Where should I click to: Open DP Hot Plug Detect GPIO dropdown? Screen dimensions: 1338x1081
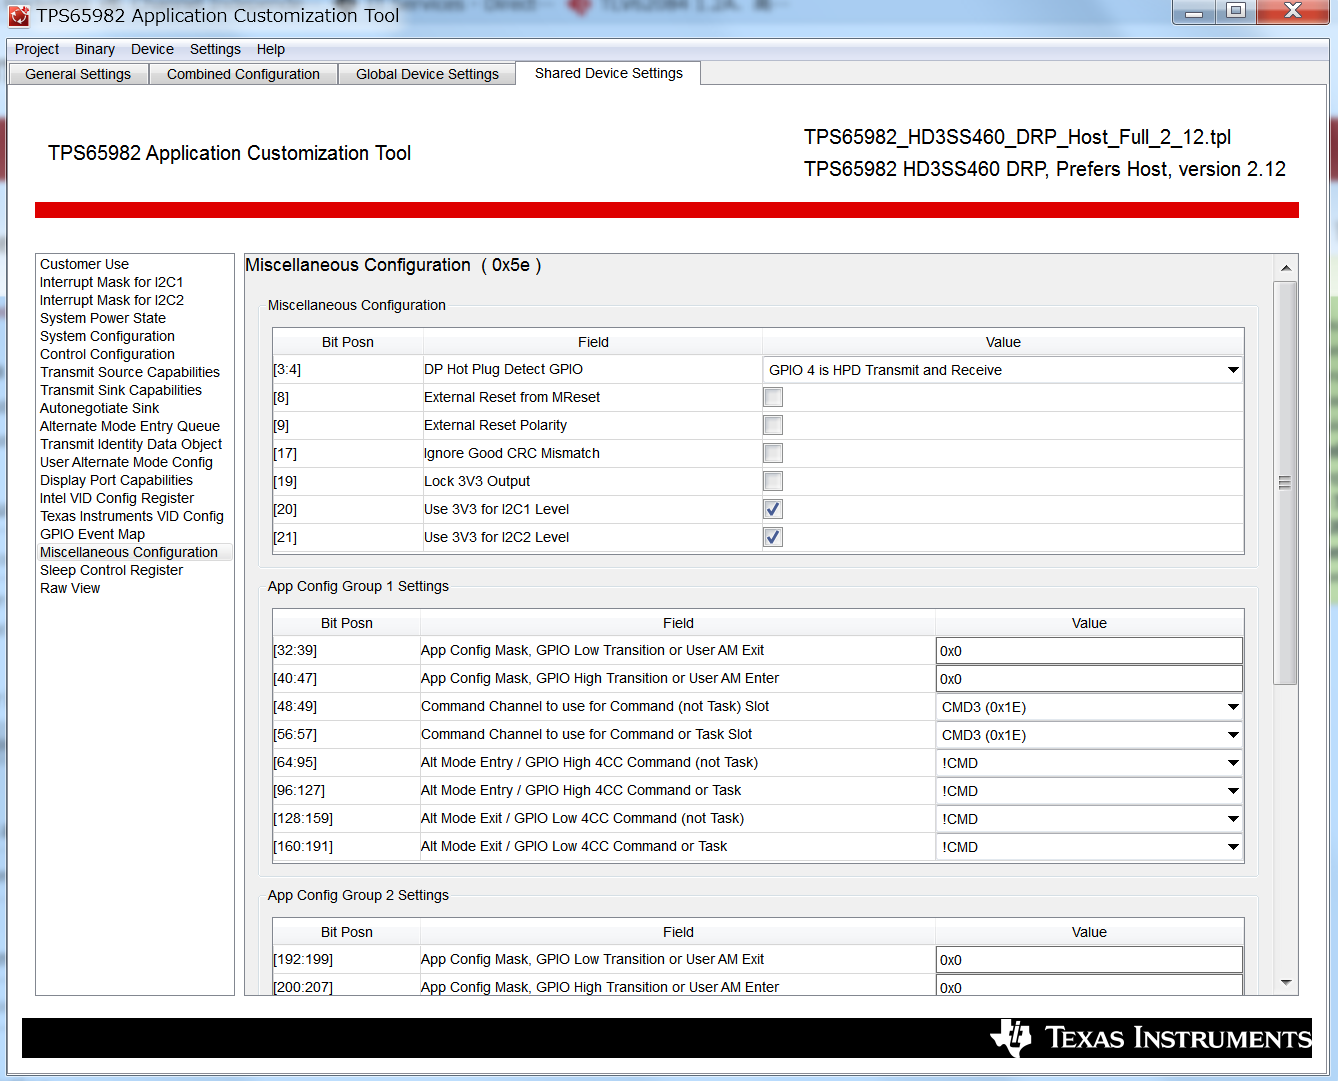coord(1003,370)
